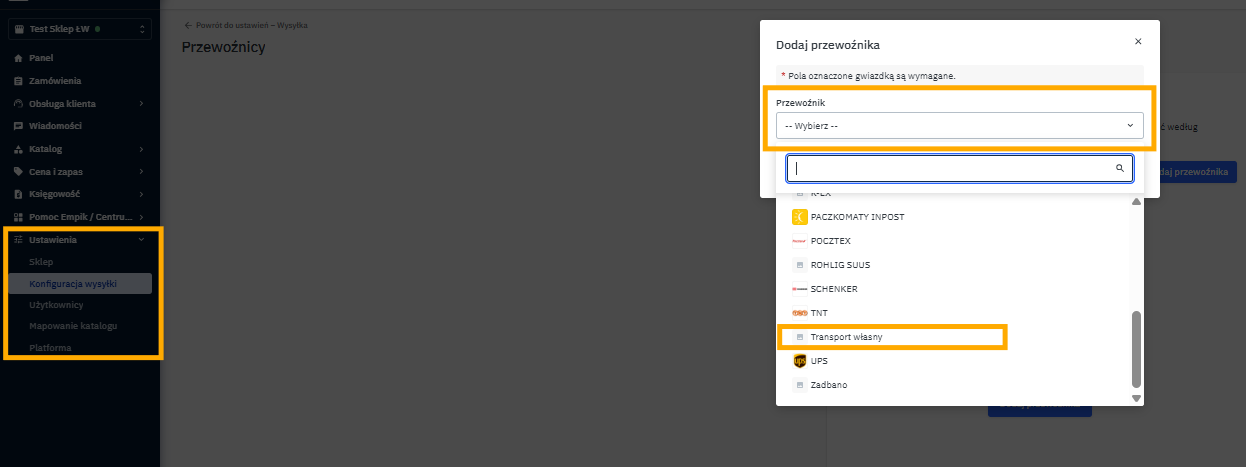
Task: Select Transport własny from carrier list
Action: (846, 337)
